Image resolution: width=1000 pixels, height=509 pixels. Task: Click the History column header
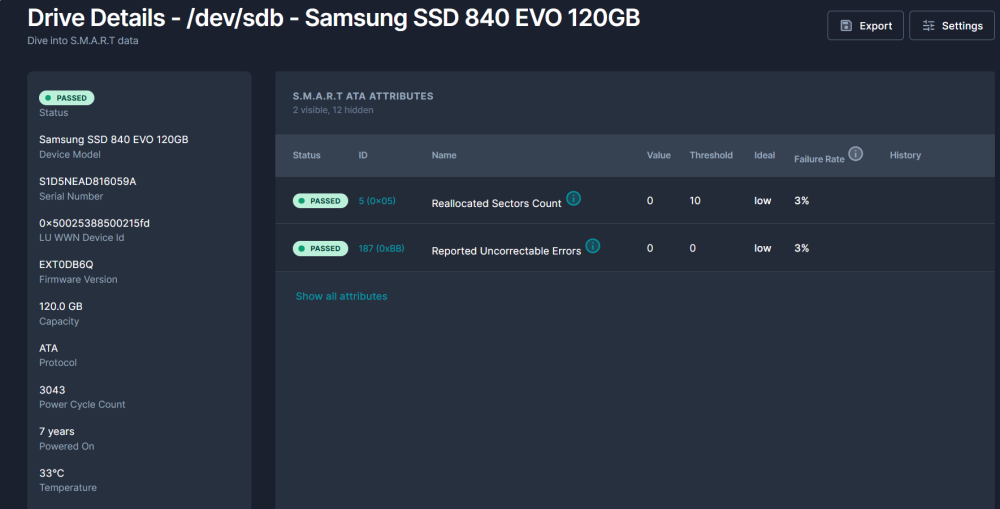click(905, 155)
